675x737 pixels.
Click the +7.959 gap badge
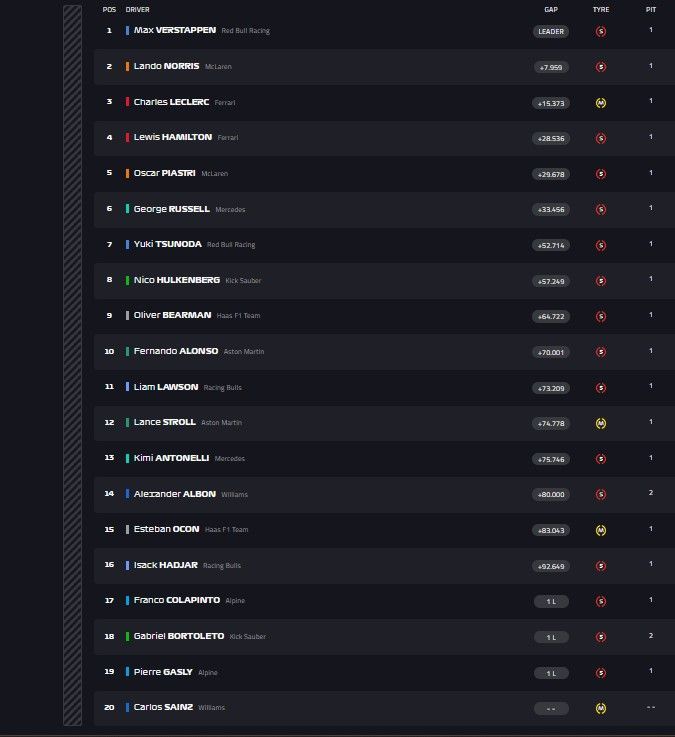pos(551,67)
